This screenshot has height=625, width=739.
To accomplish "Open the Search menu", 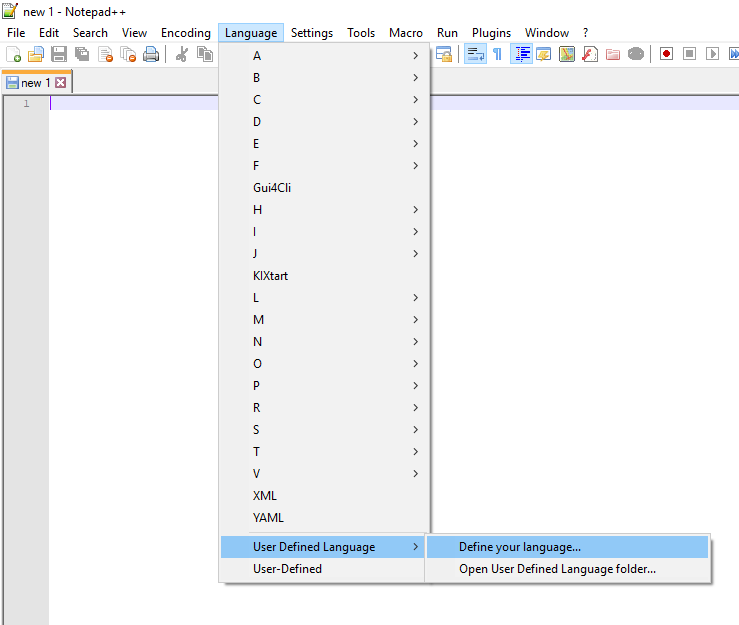I will click(x=90, y=33).
